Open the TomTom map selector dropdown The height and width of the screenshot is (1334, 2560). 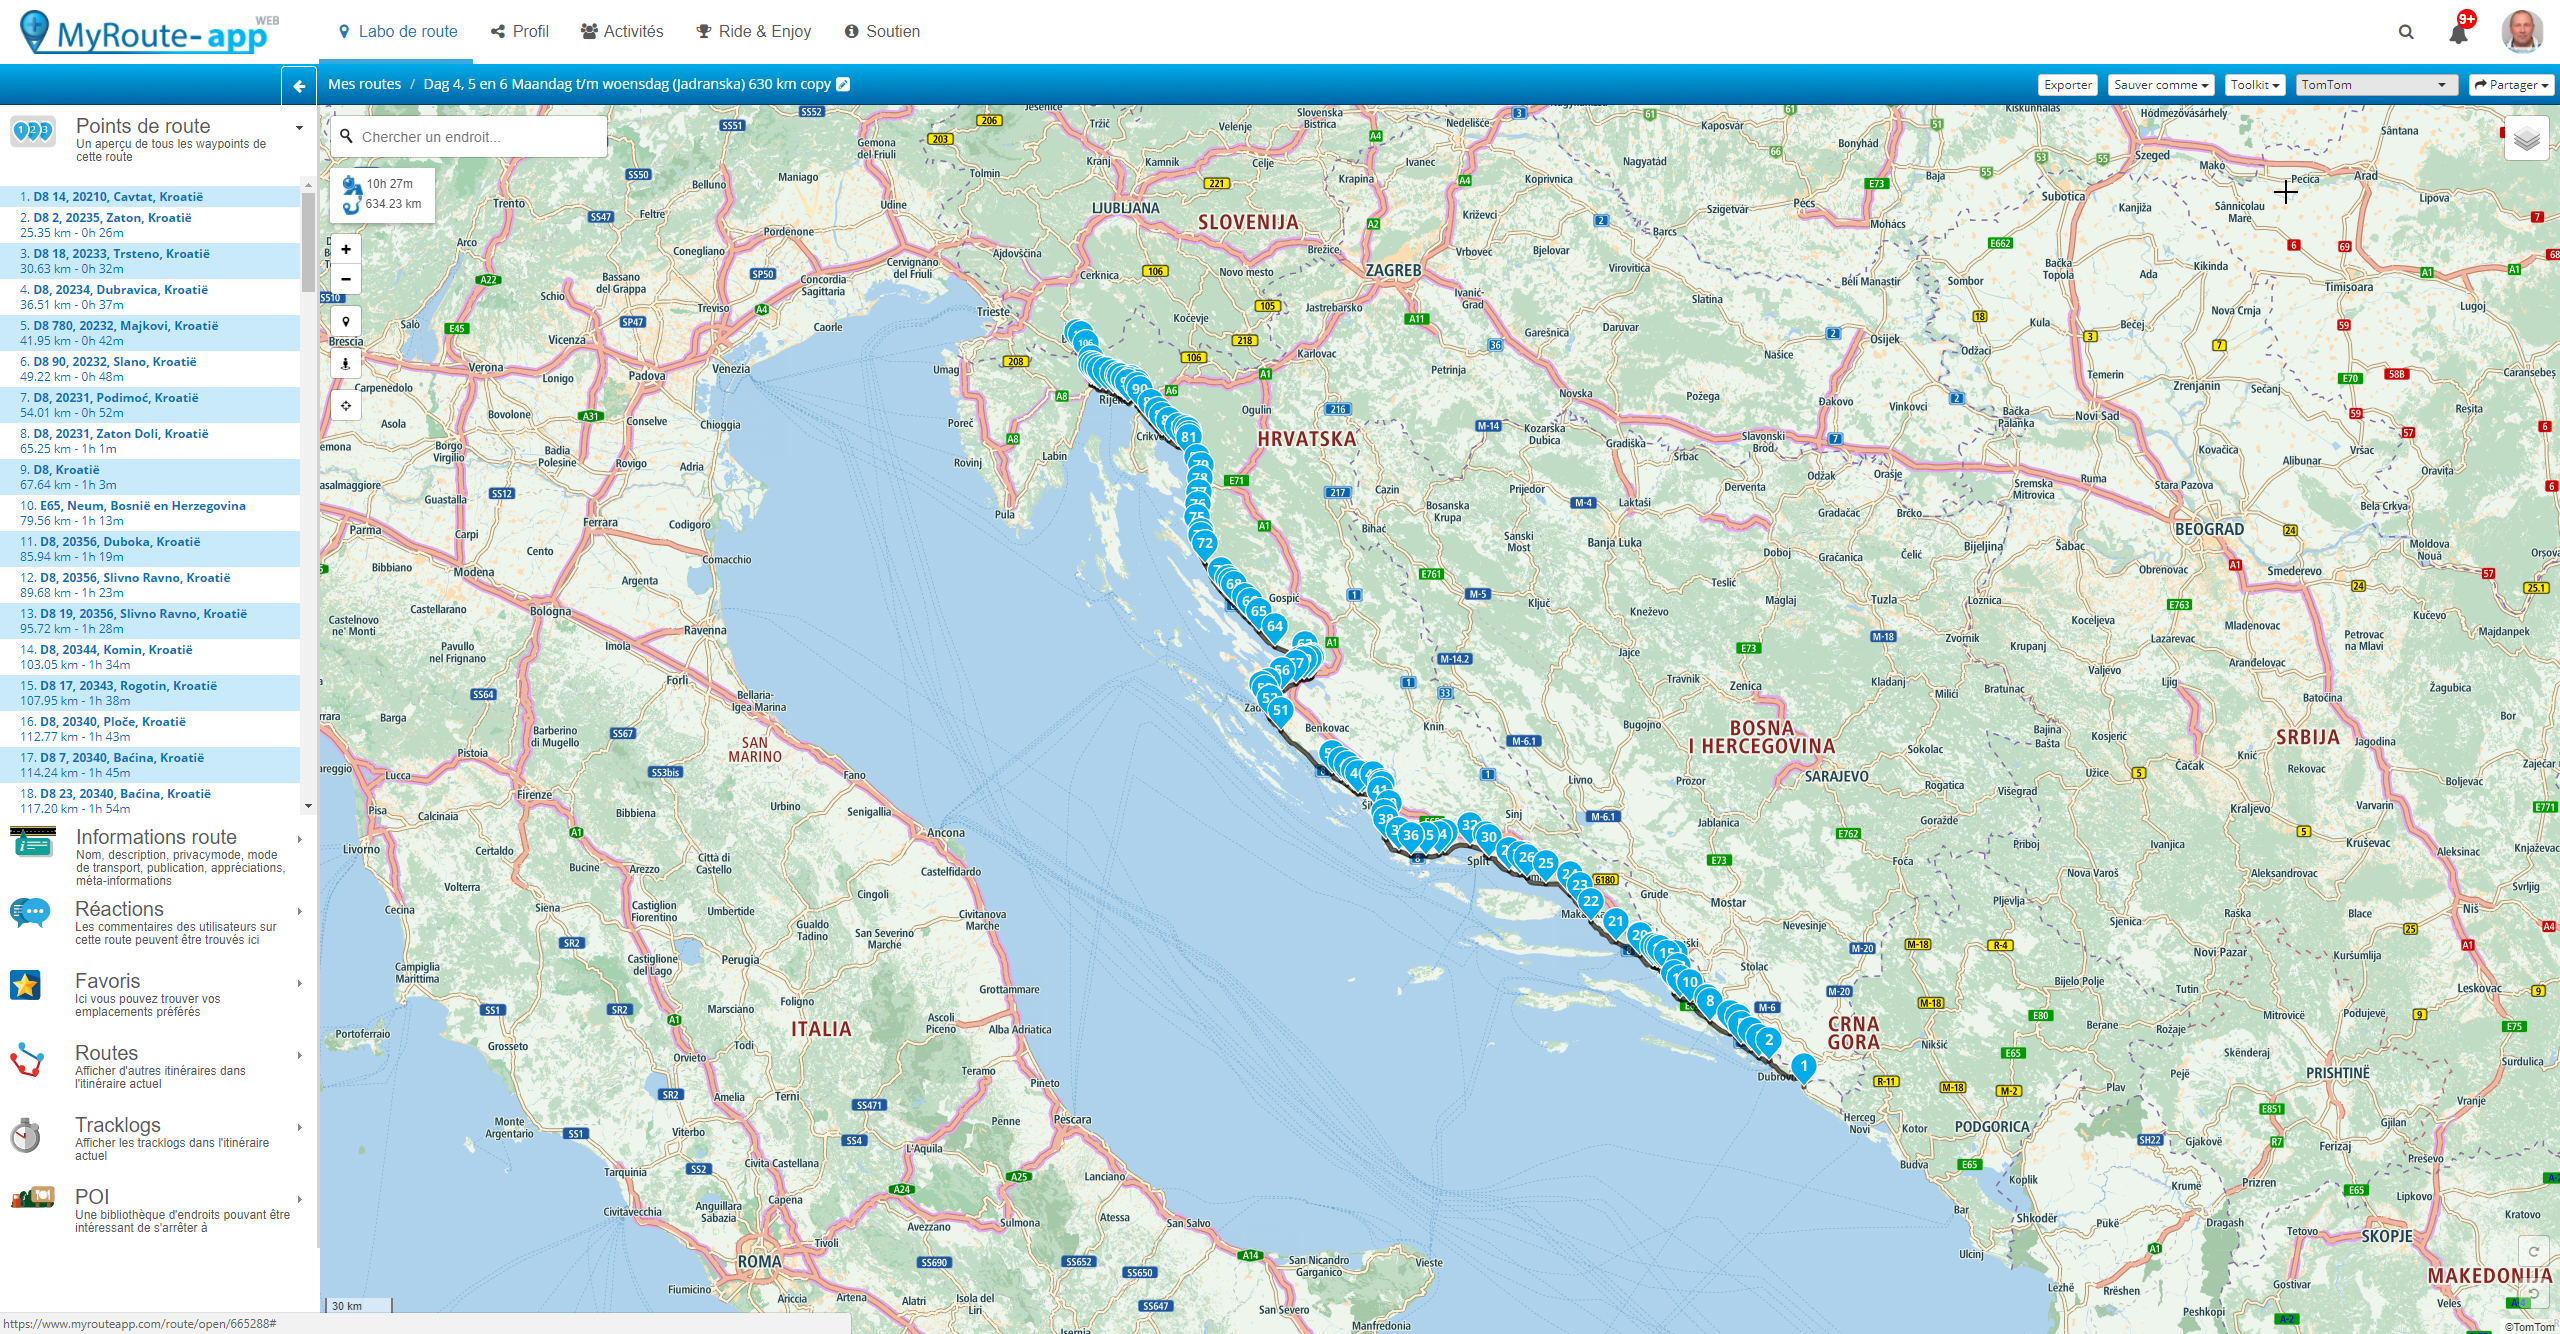coord(2374,85)
